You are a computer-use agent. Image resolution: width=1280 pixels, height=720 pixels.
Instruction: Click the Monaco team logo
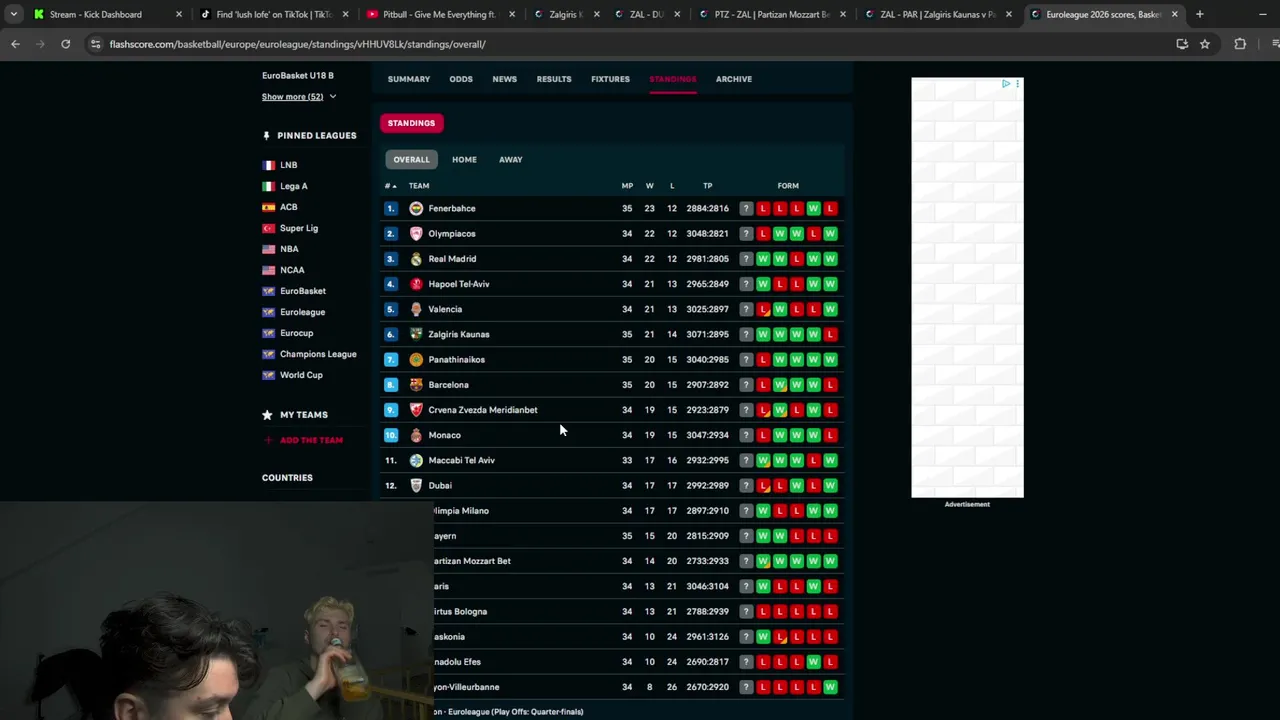click(416, 435)
